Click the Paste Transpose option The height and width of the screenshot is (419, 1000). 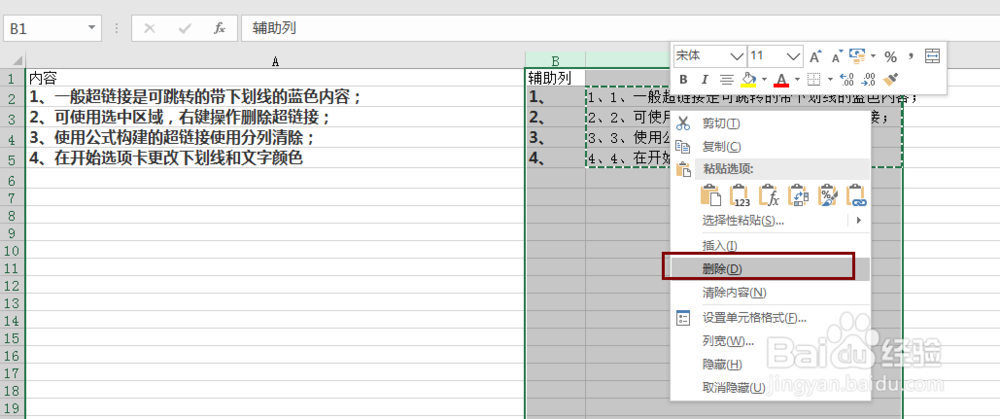(x=799, y=195)
